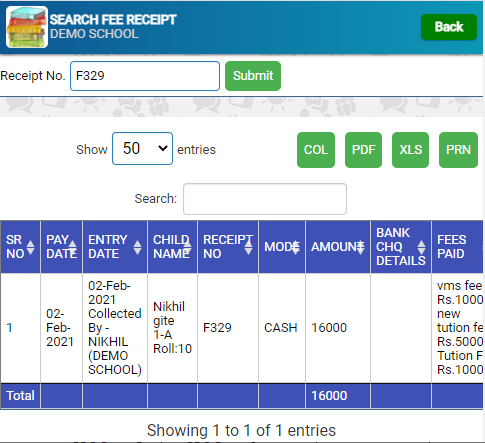Go back using the Back button

[x=449, y=27]
